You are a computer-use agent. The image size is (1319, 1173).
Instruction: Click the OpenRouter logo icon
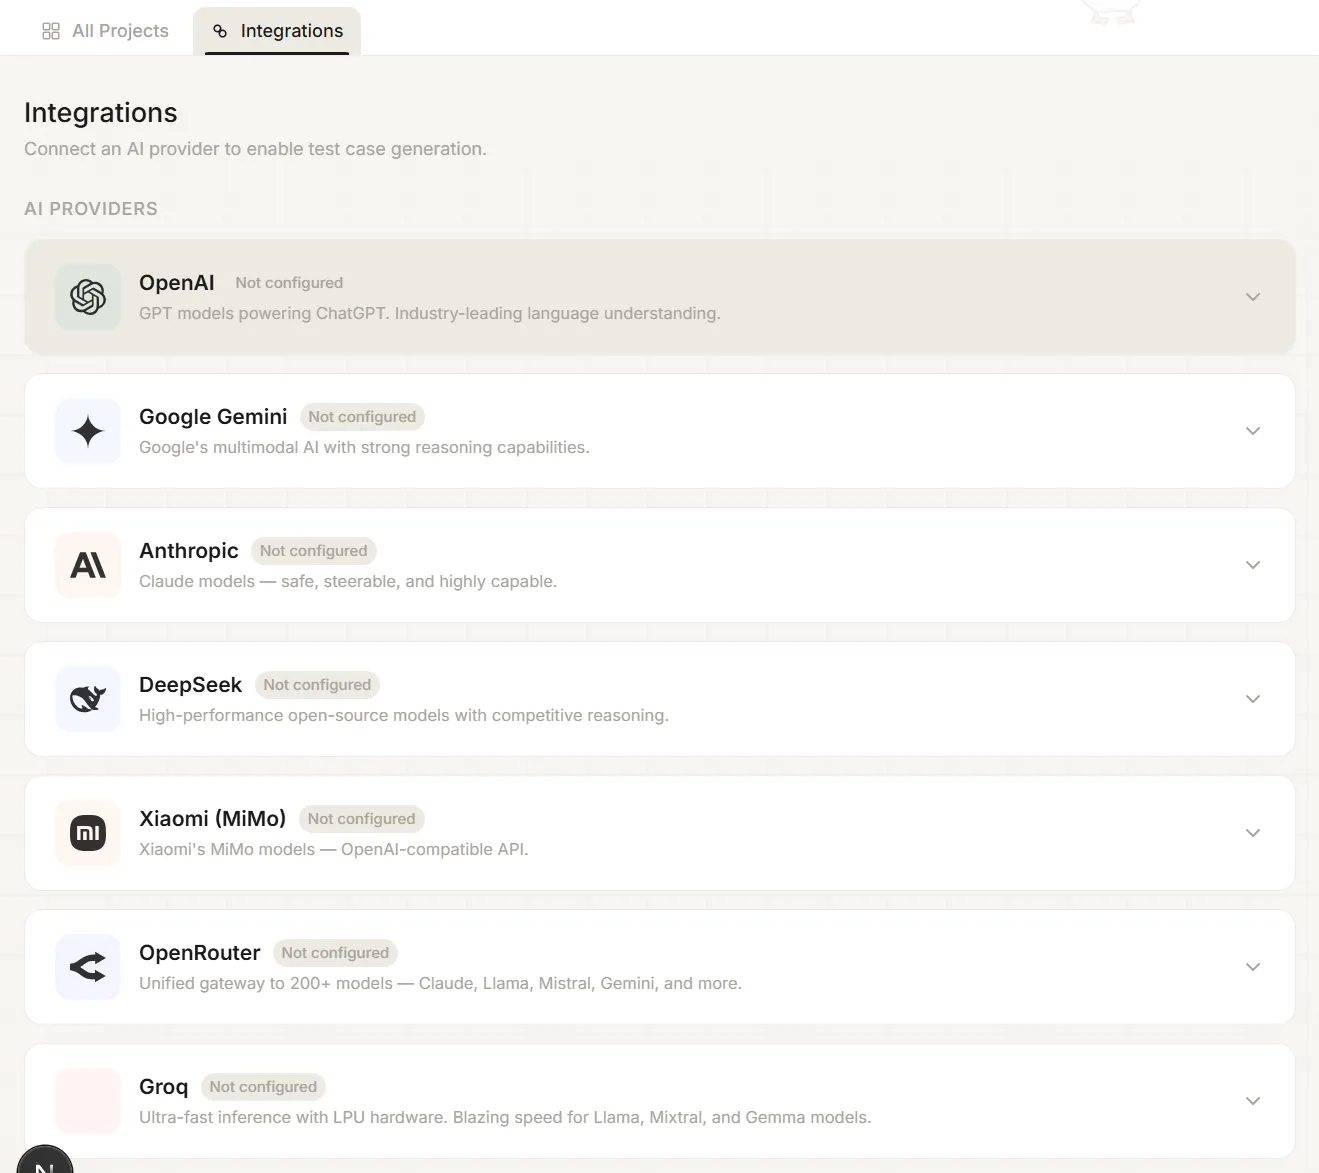coord(88,967)
